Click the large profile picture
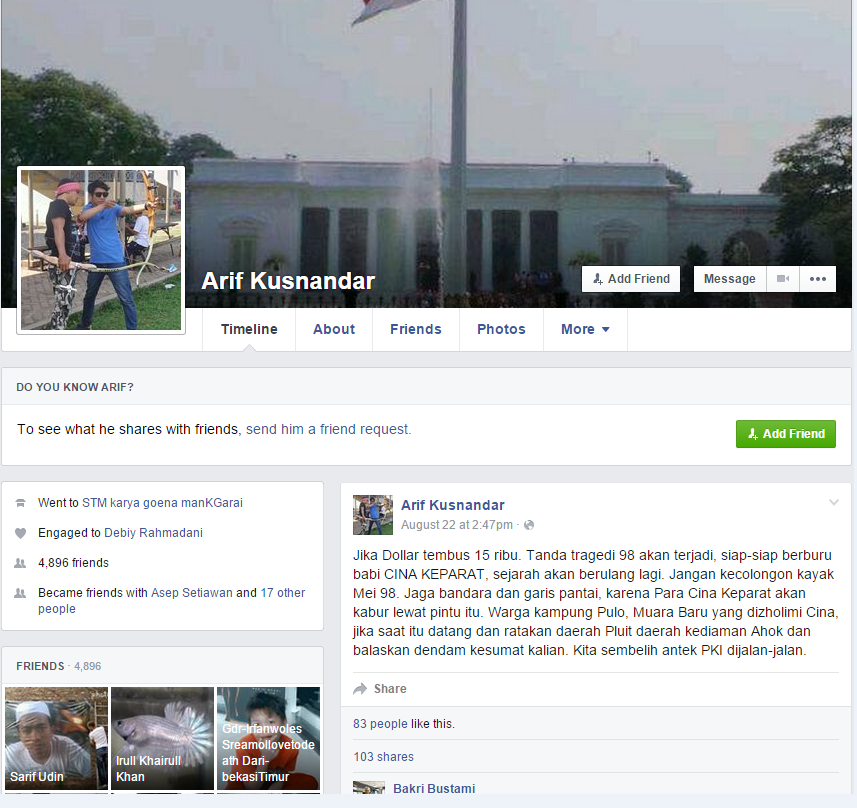This screenshot has height=808, width=857. click(101, 250)
